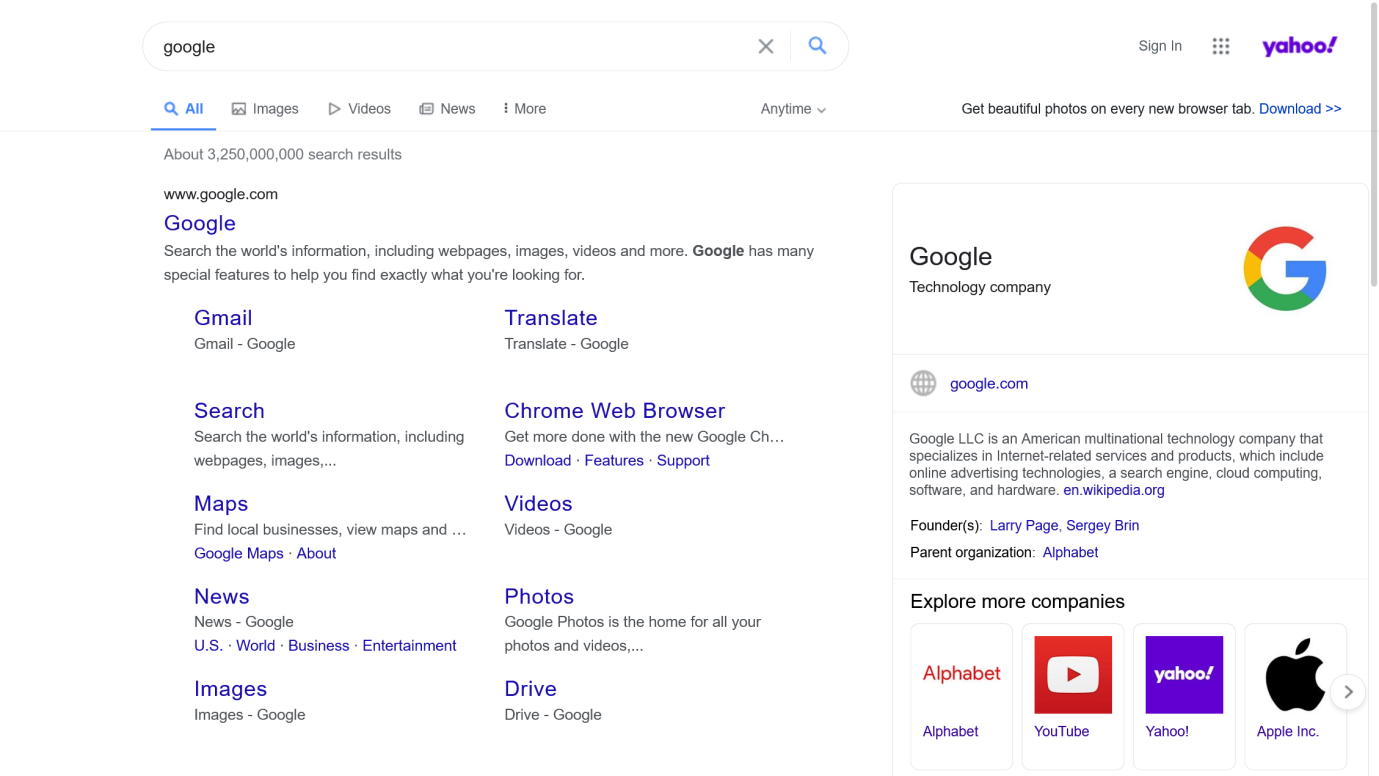Expand the Anytime time filter dropdown

pos(793,109)
